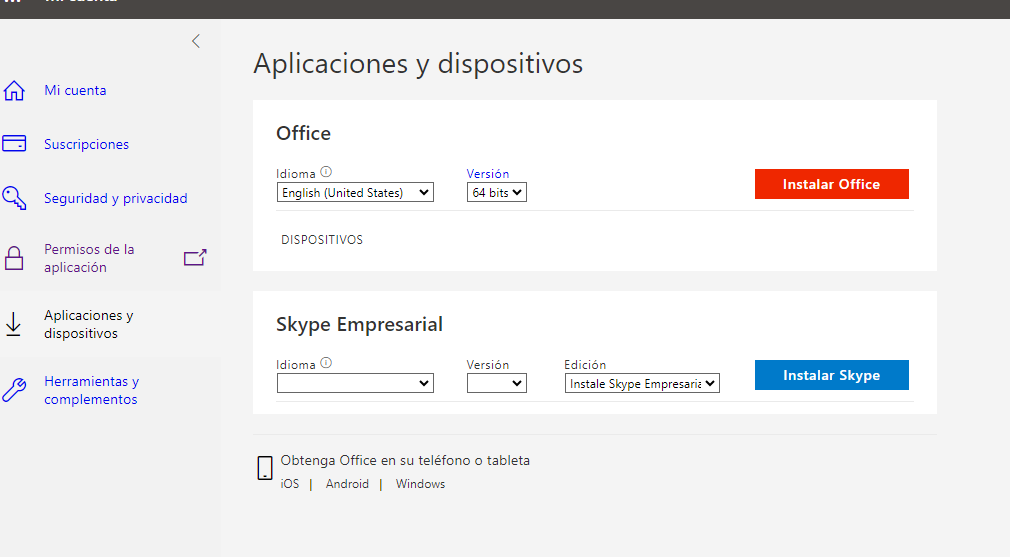This screenshot has height=557, width=1010.
Task: Click the wrench icon for Herramientas y complementos
Action: click(x=14, y=390)
